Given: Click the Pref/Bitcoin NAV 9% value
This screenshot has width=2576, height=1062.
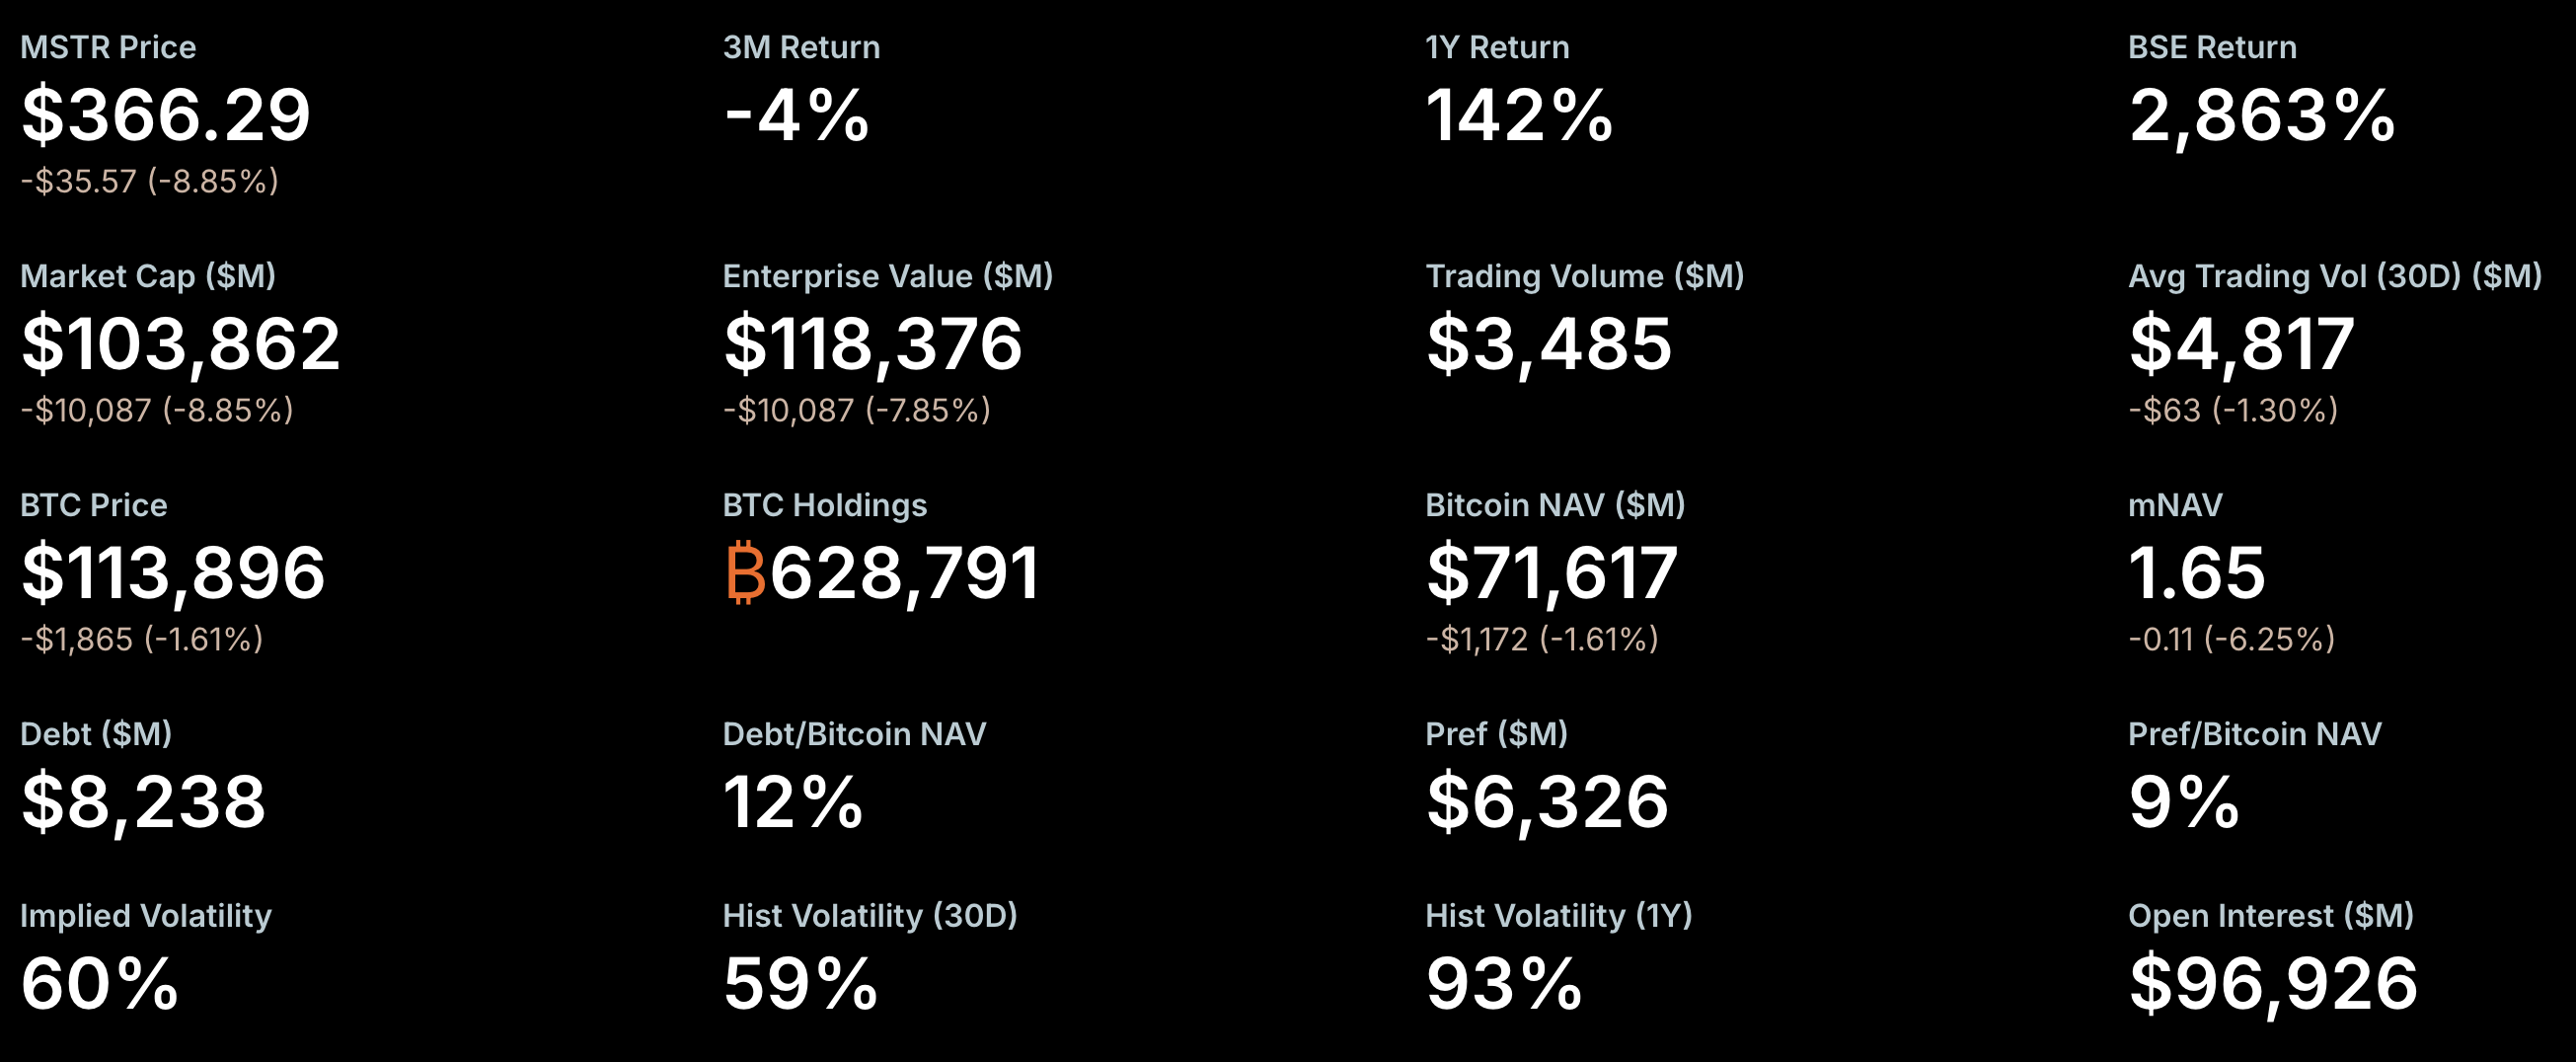Looking at the screenshot, I should point(2184,802).
